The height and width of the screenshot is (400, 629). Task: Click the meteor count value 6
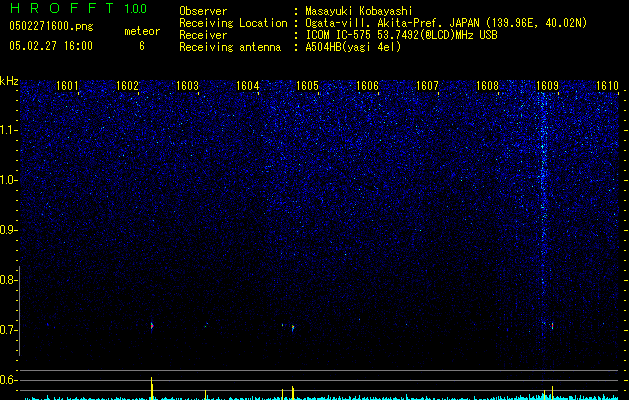pos(142,46)
